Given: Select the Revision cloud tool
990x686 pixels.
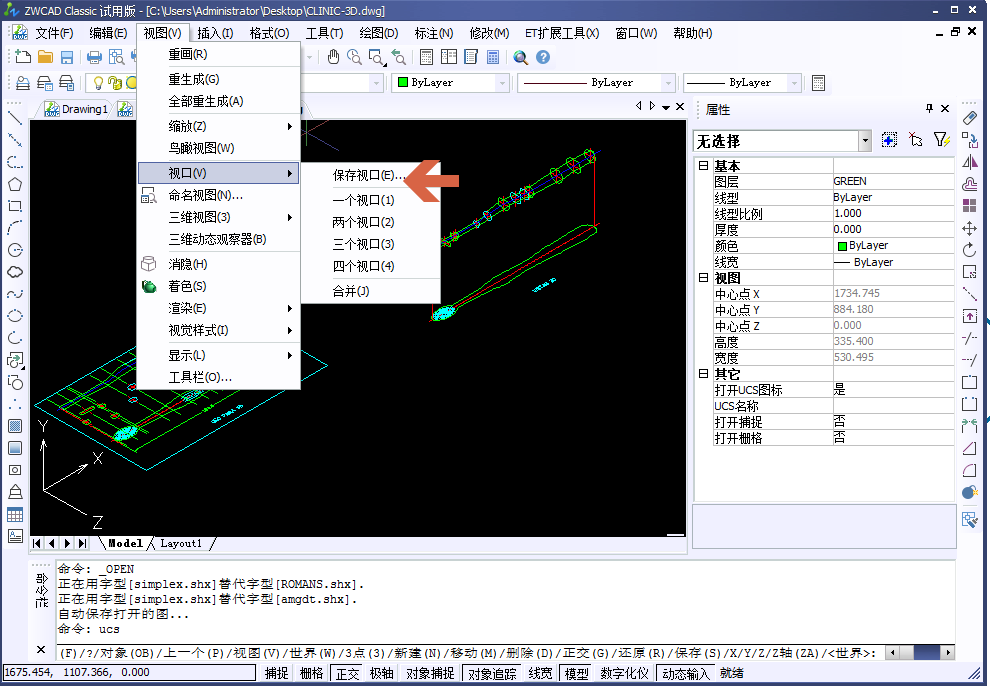Looking at the screenshot, I should (x=15, y=272).
